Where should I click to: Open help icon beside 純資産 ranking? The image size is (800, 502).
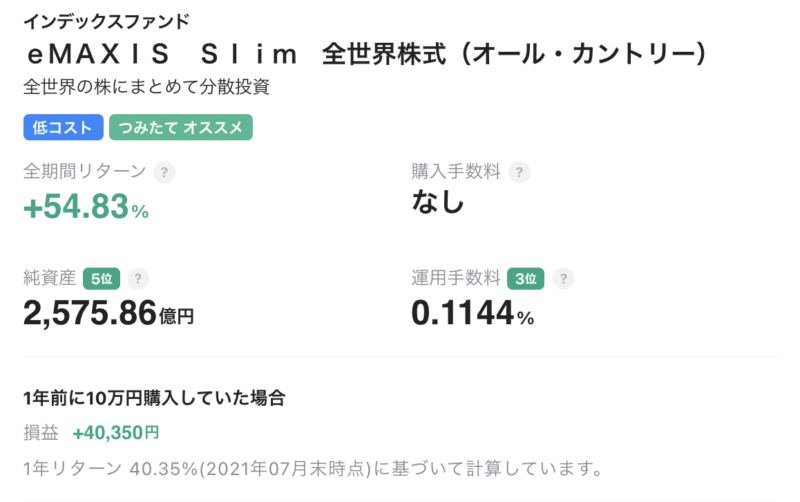click(138, 279)
